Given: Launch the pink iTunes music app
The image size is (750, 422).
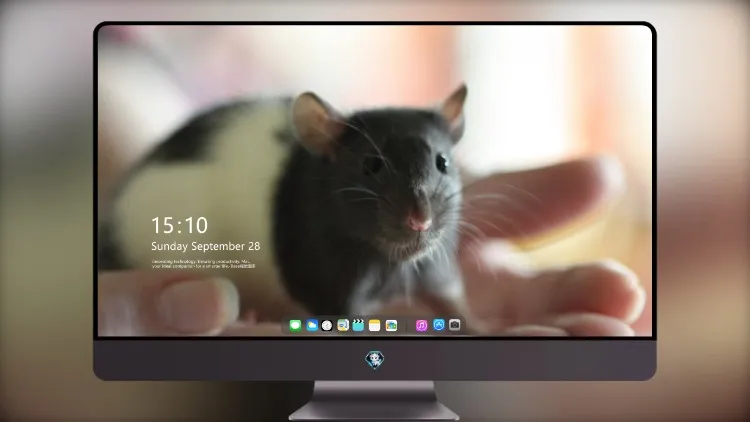Looking at the screenshot, I should click(x=421, y=325).
